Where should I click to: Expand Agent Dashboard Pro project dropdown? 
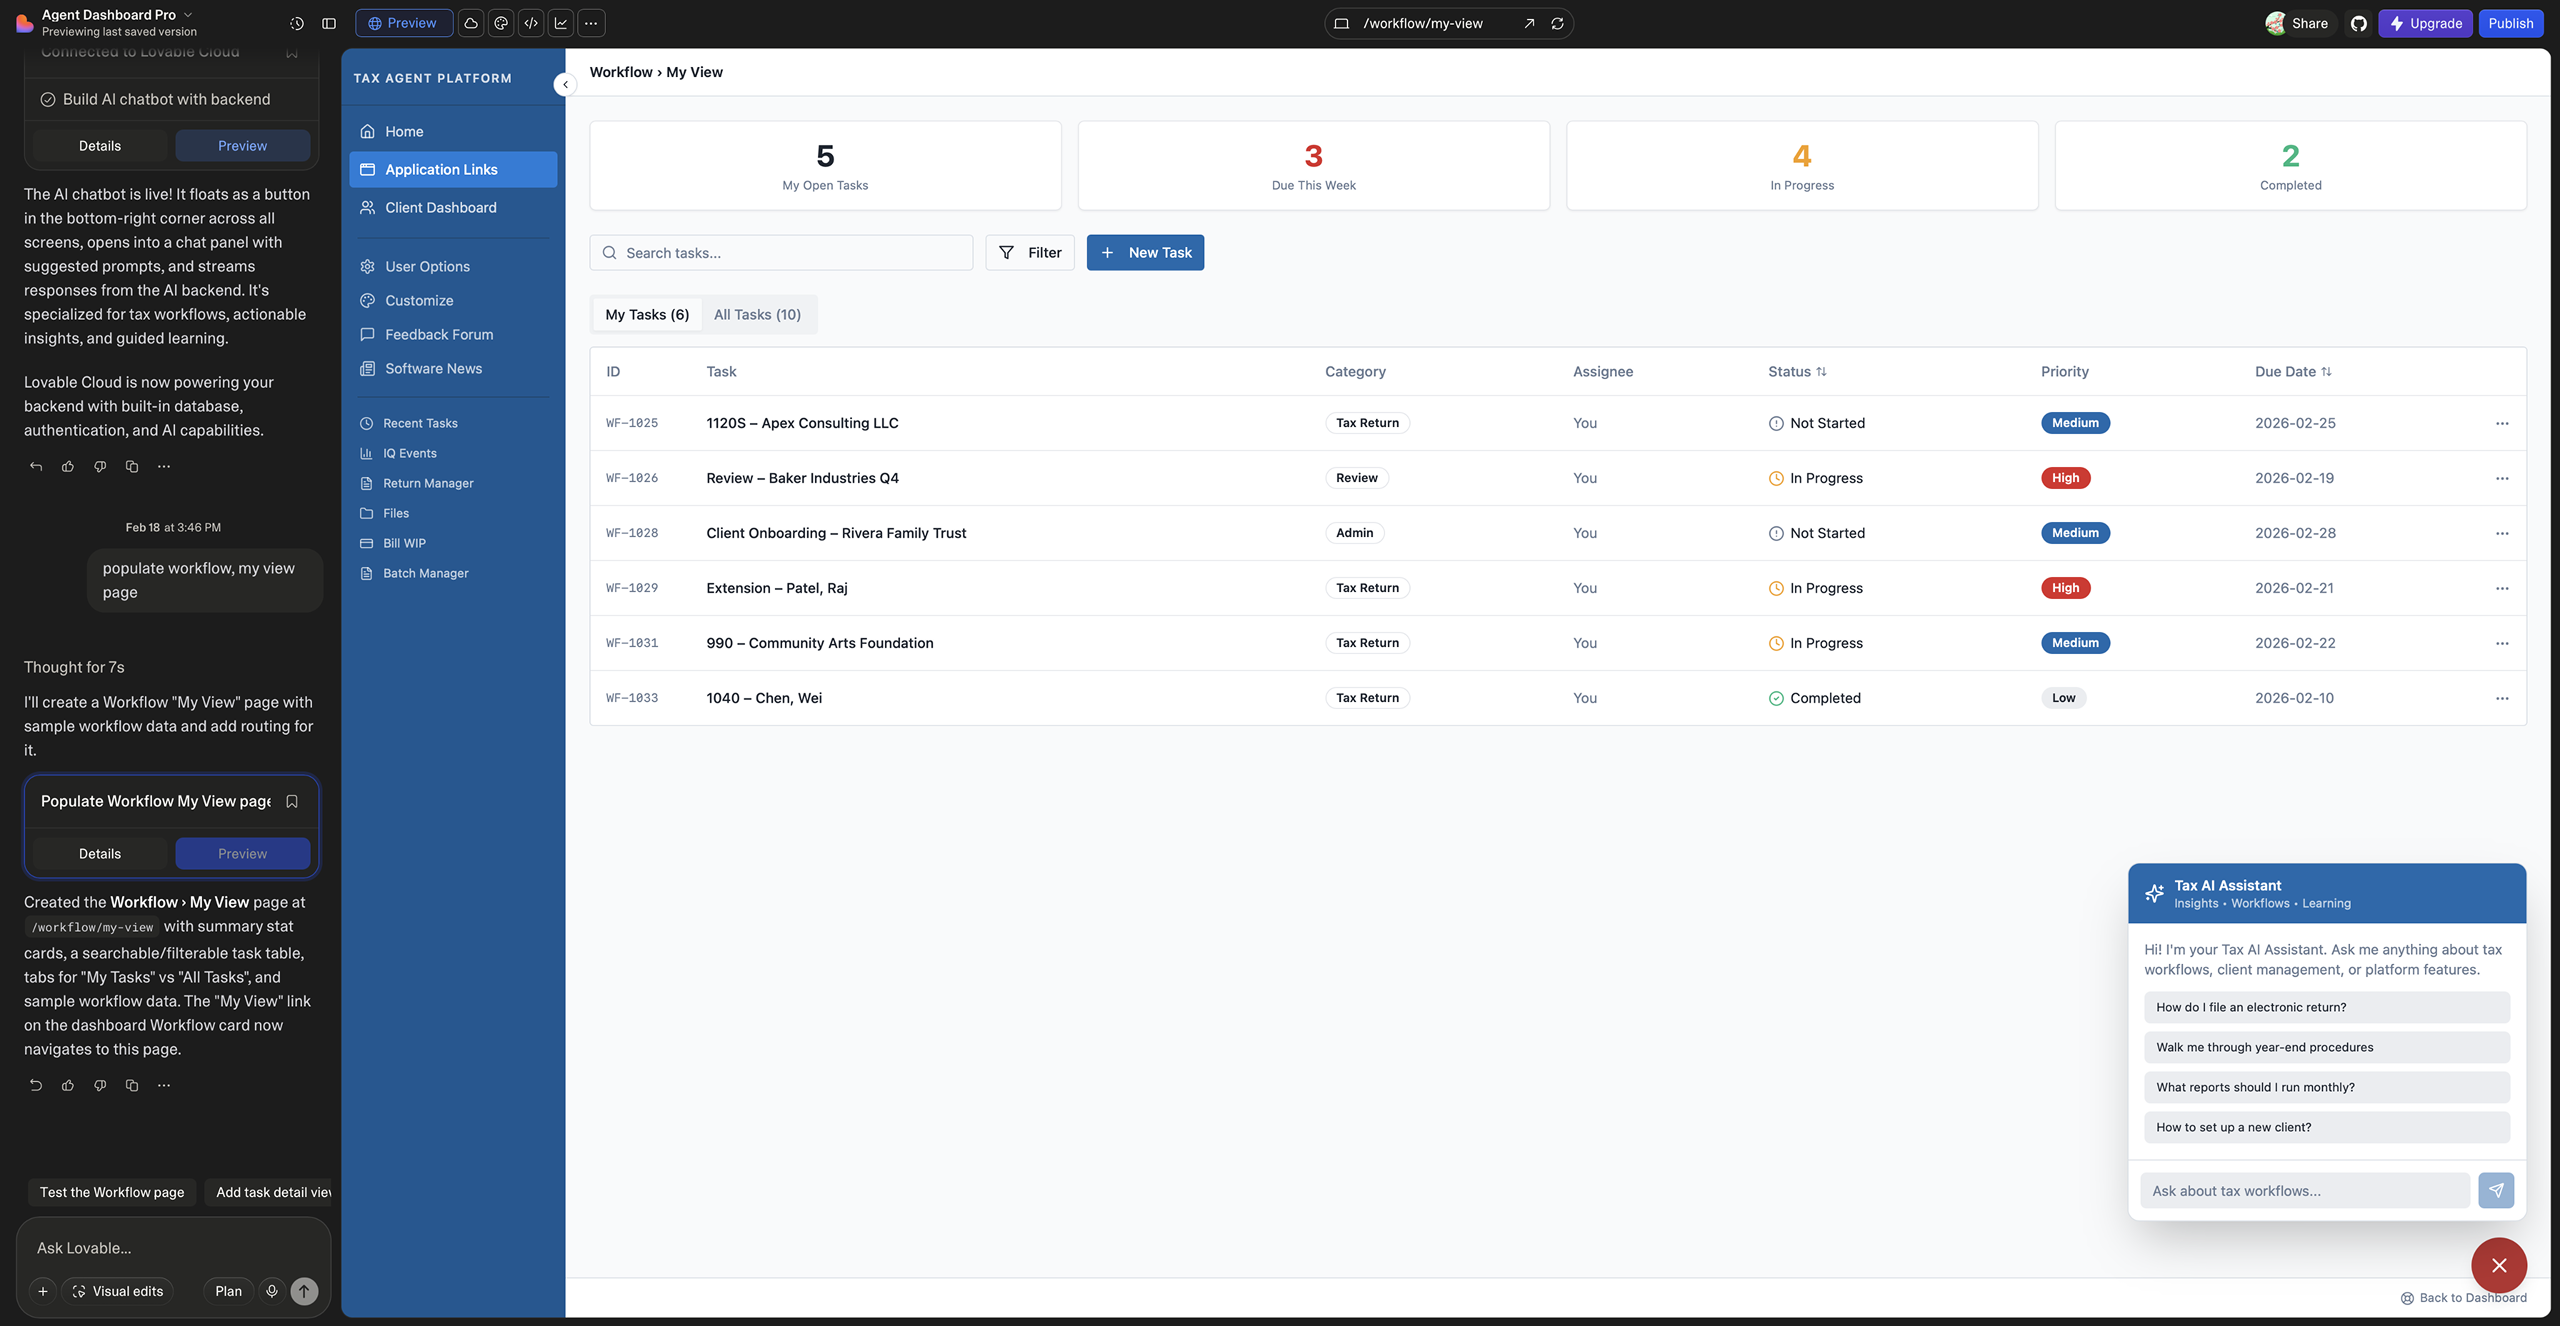click(x=188, y=14)
